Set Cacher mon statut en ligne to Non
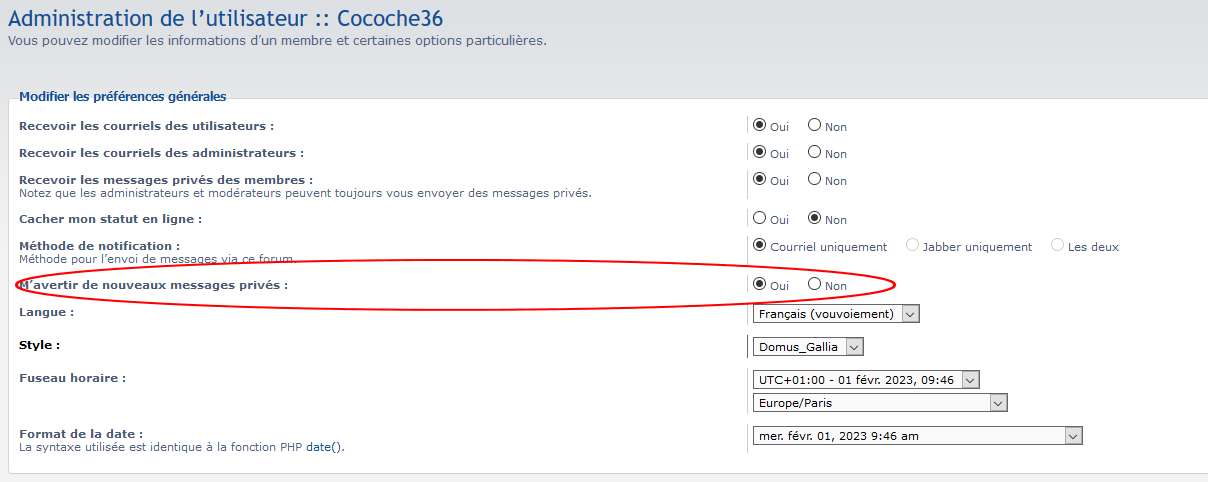Screen dimensions: 1208x482 (x=815, y=218)
